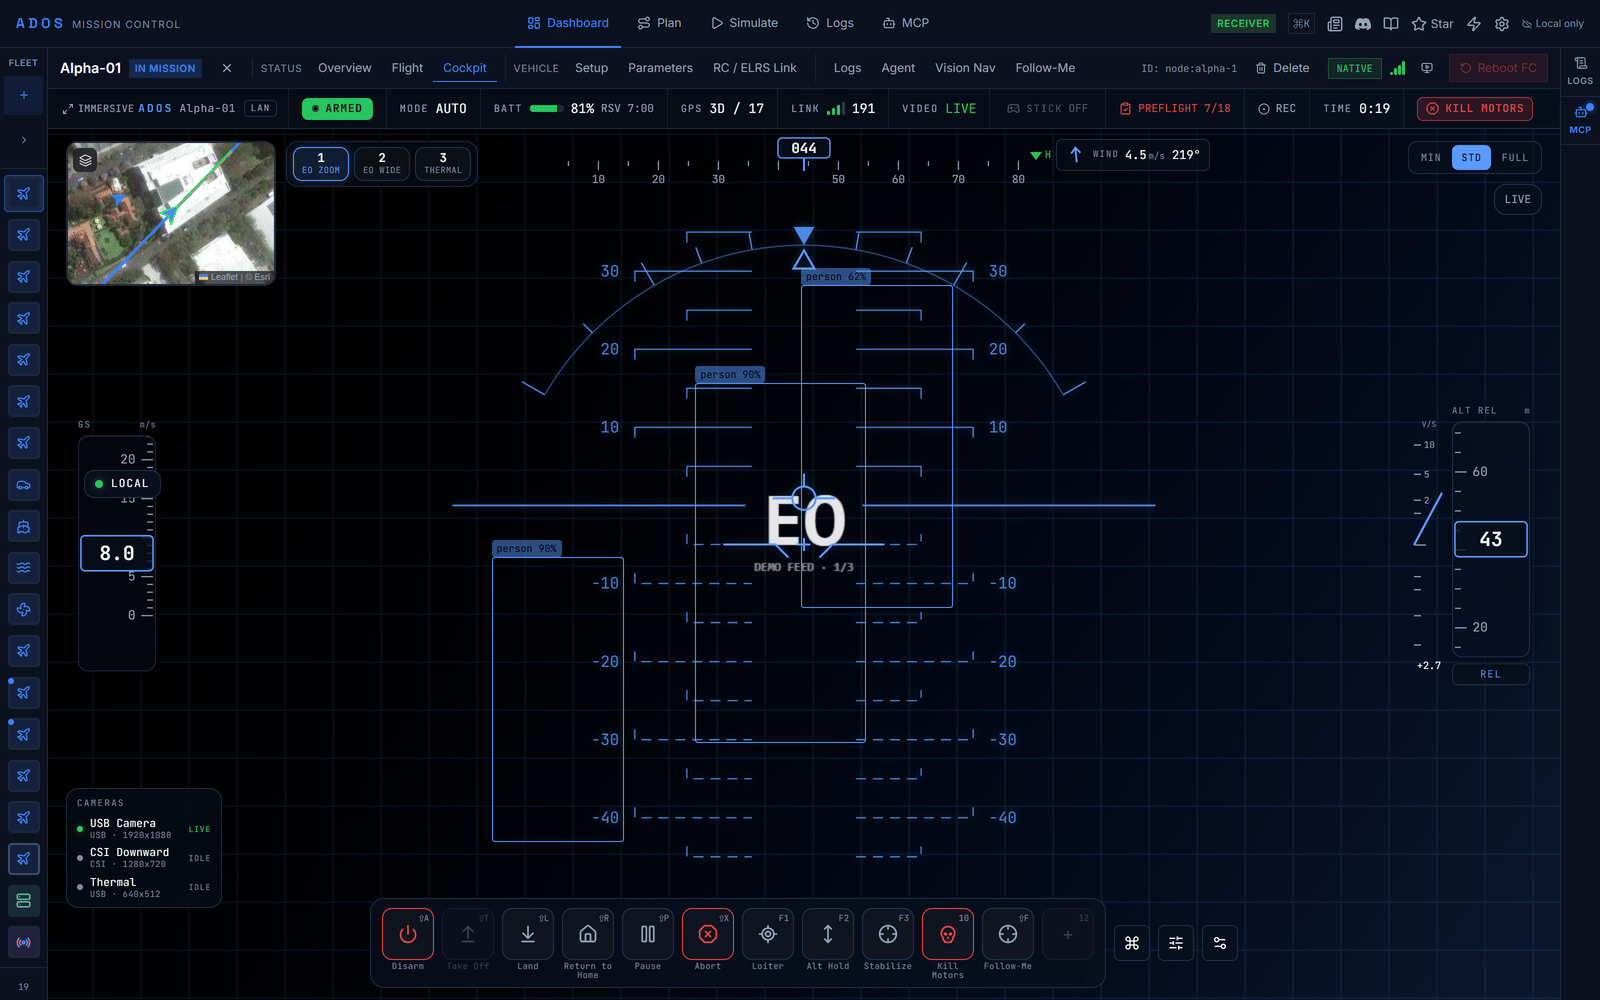
Task: Open the screen-share monitor icon
Action: (1427, 68)
